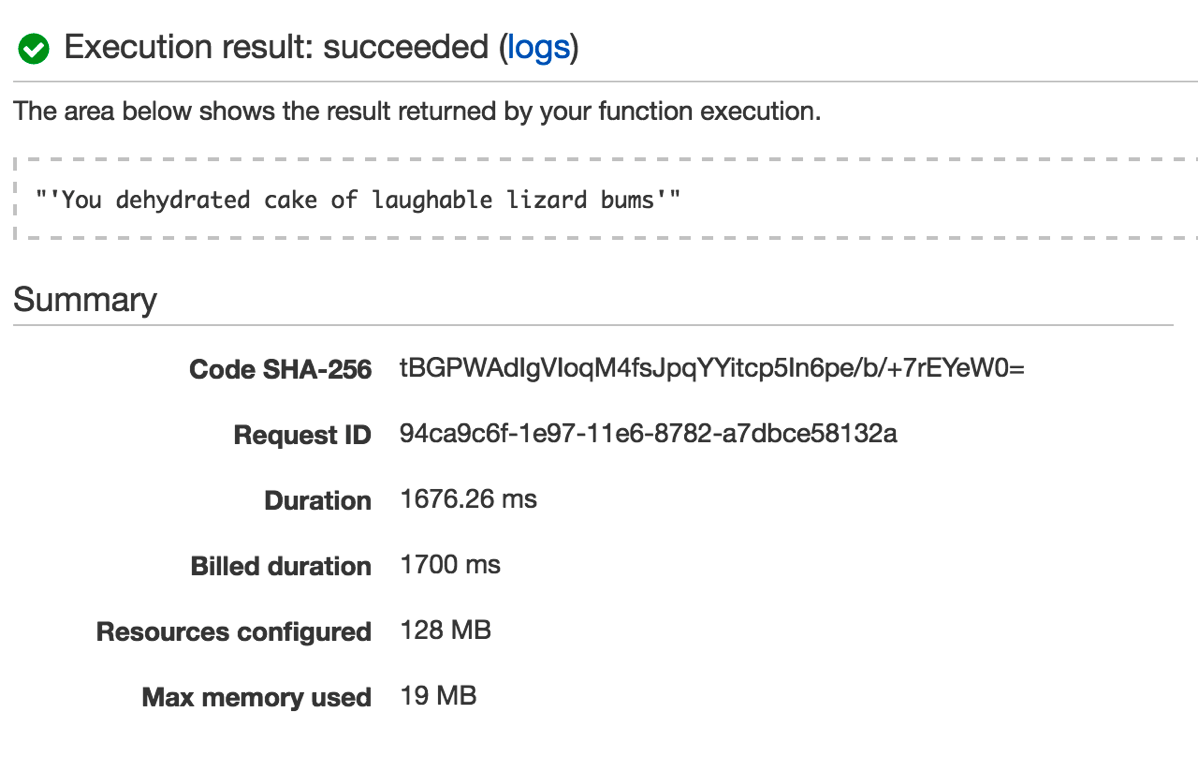This screenshot has height=772, width=1198.
Task: Click the Execution result heading text
Action: click(188, 47)
